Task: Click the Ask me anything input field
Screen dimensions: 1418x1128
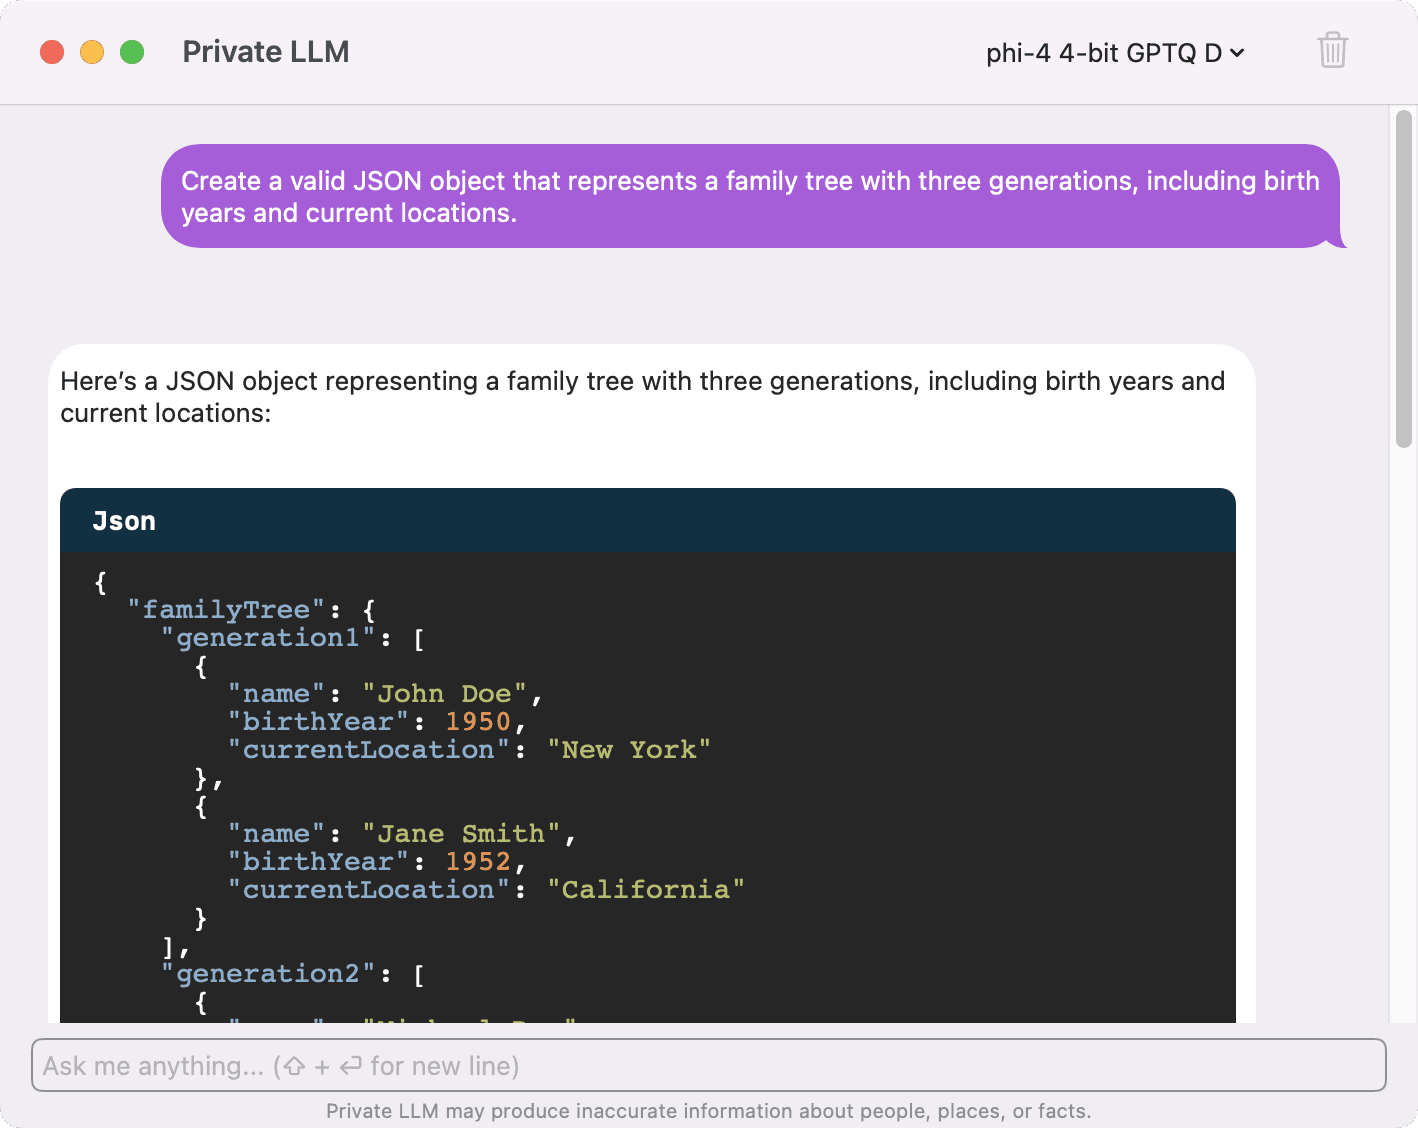Action: 707,1065
